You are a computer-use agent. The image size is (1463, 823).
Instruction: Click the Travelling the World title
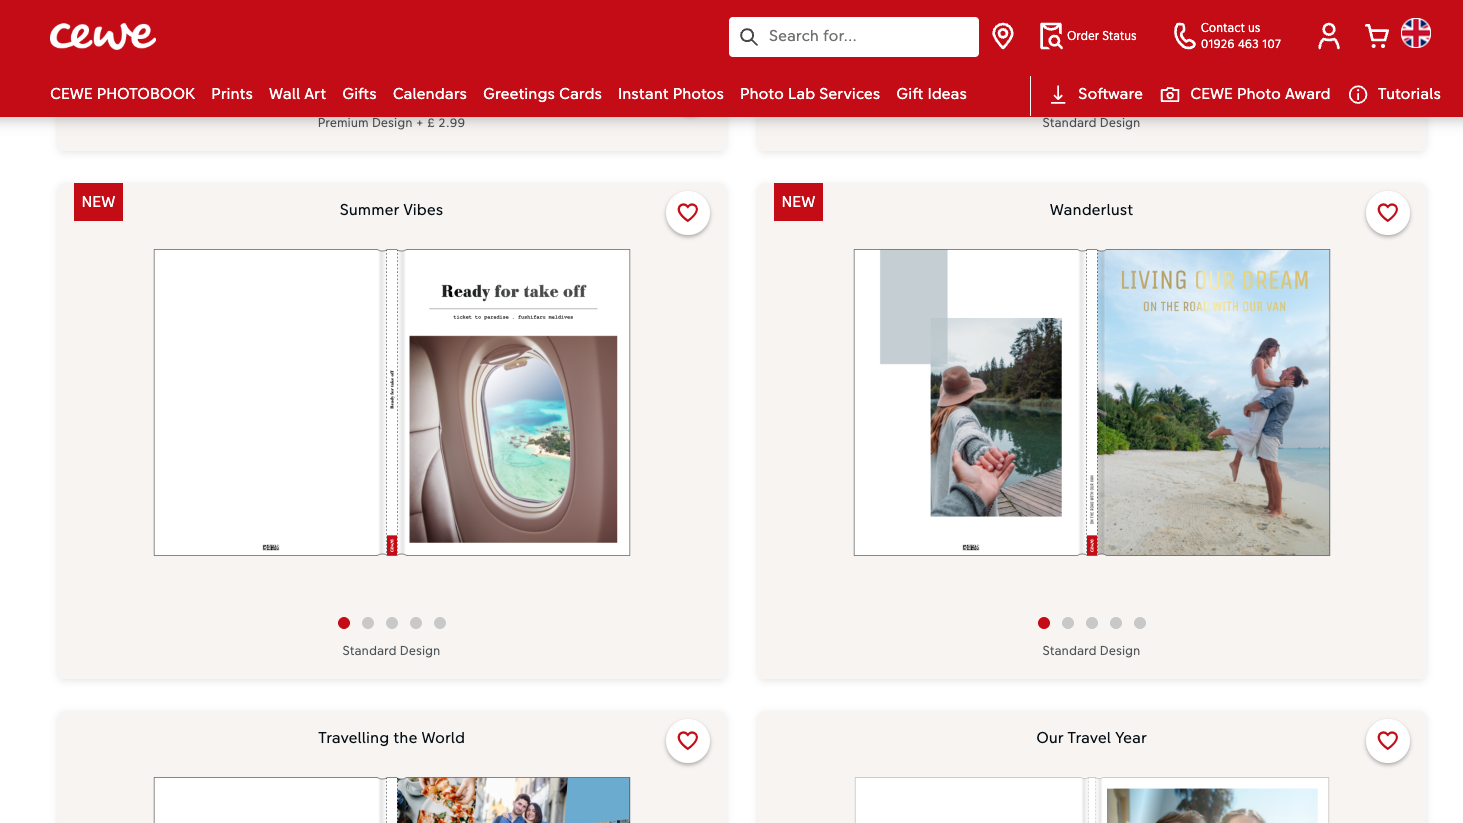point(391,738)
